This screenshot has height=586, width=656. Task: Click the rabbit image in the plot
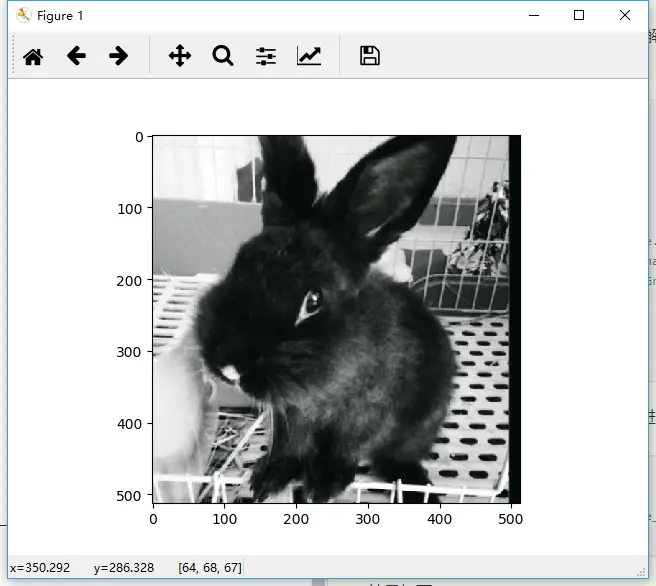(x=336, y=319)
